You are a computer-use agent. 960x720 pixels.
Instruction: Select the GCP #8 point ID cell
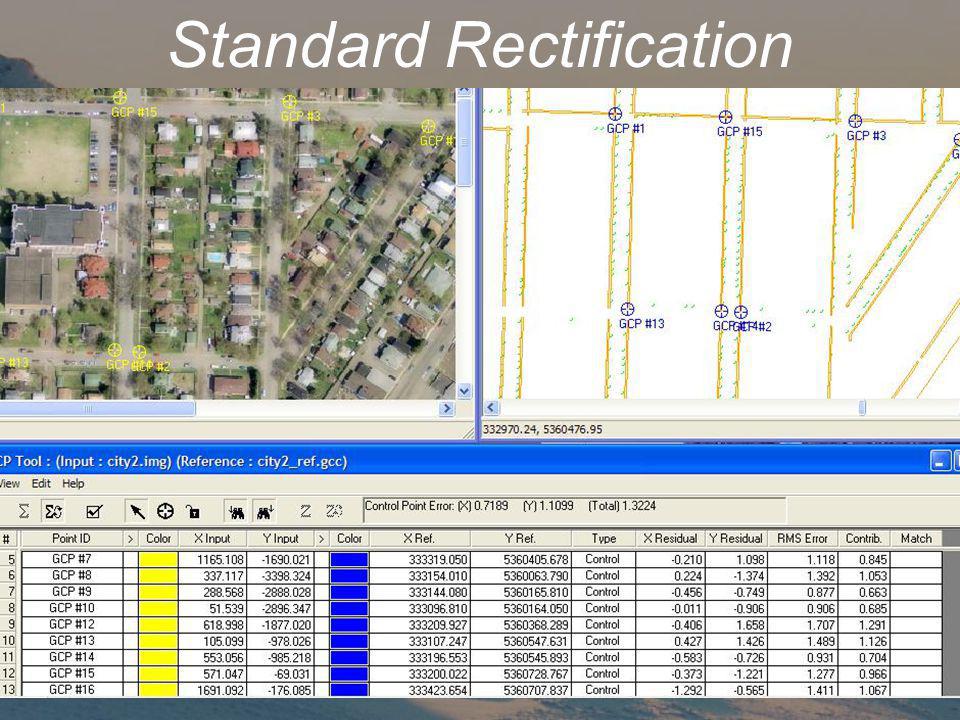click(x=72, y=576)
